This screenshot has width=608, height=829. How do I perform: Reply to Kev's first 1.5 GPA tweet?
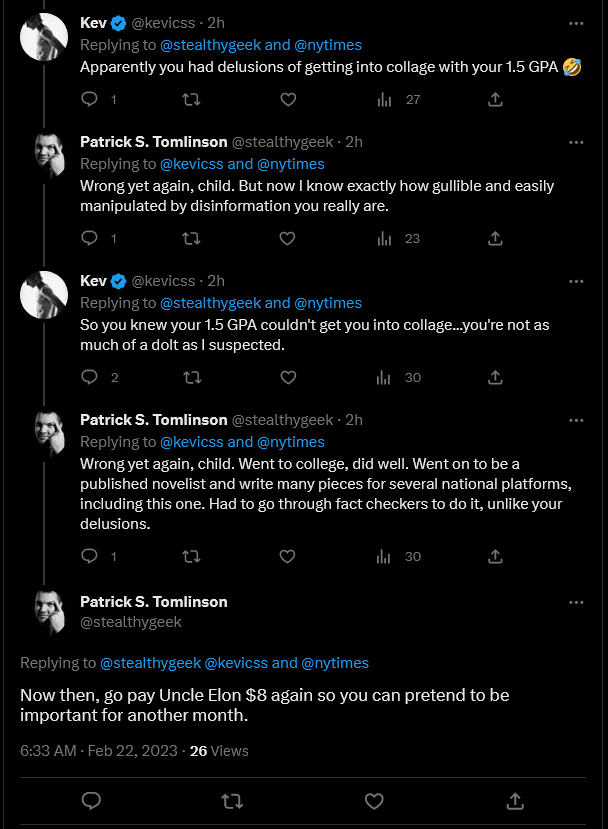89,99
